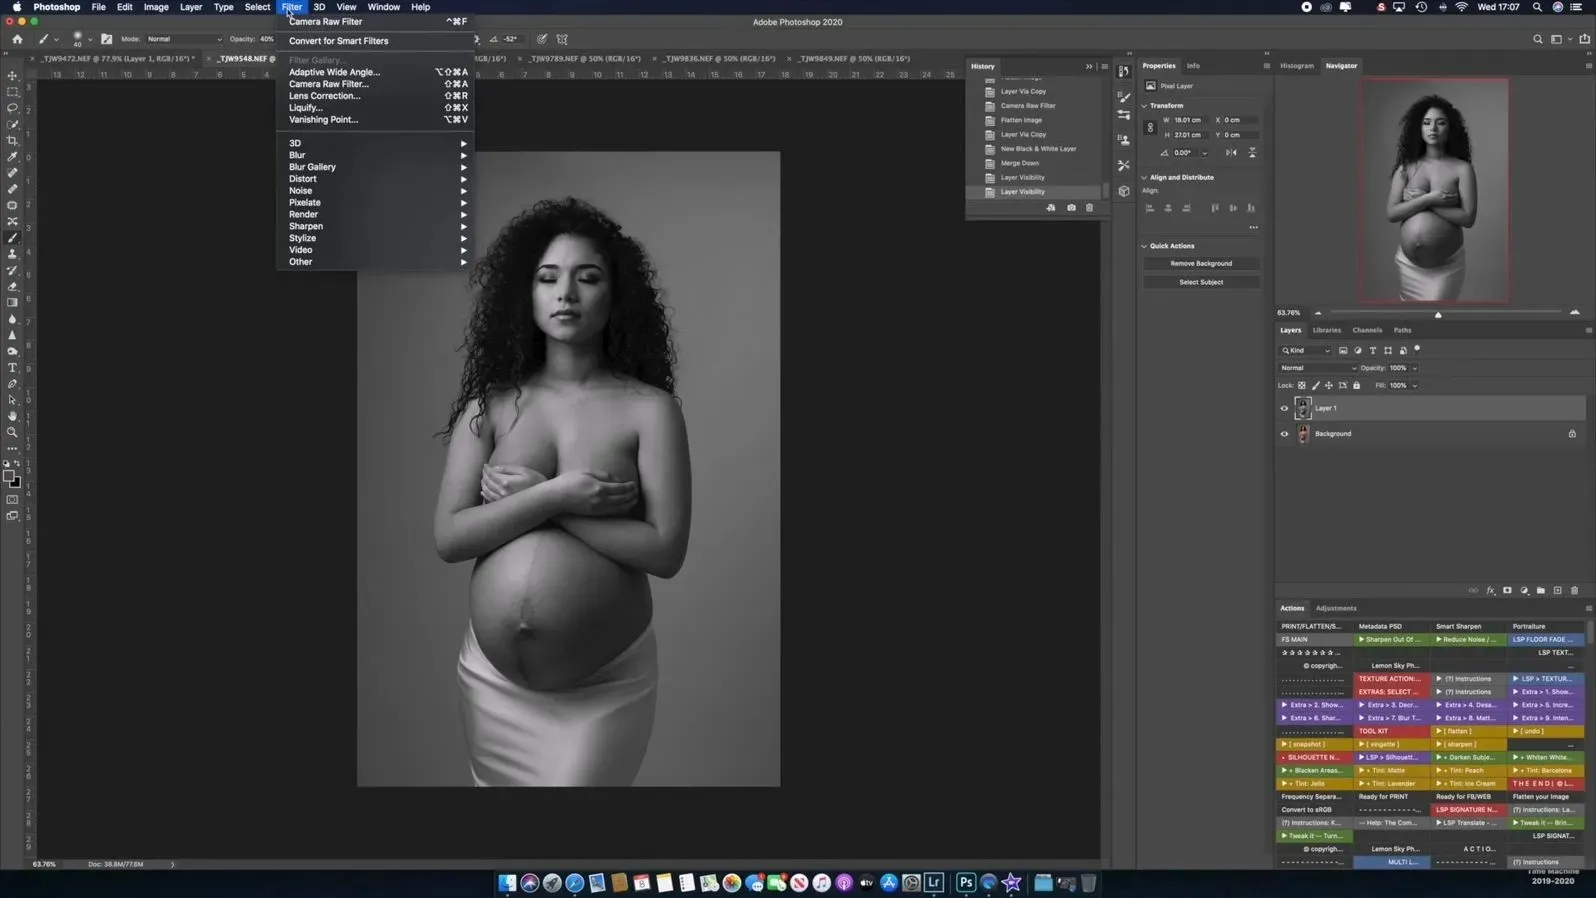Open the Kind filter dropdown in Layers
The height and width of the screenshot is (898, 1596).
(1306, 351)
